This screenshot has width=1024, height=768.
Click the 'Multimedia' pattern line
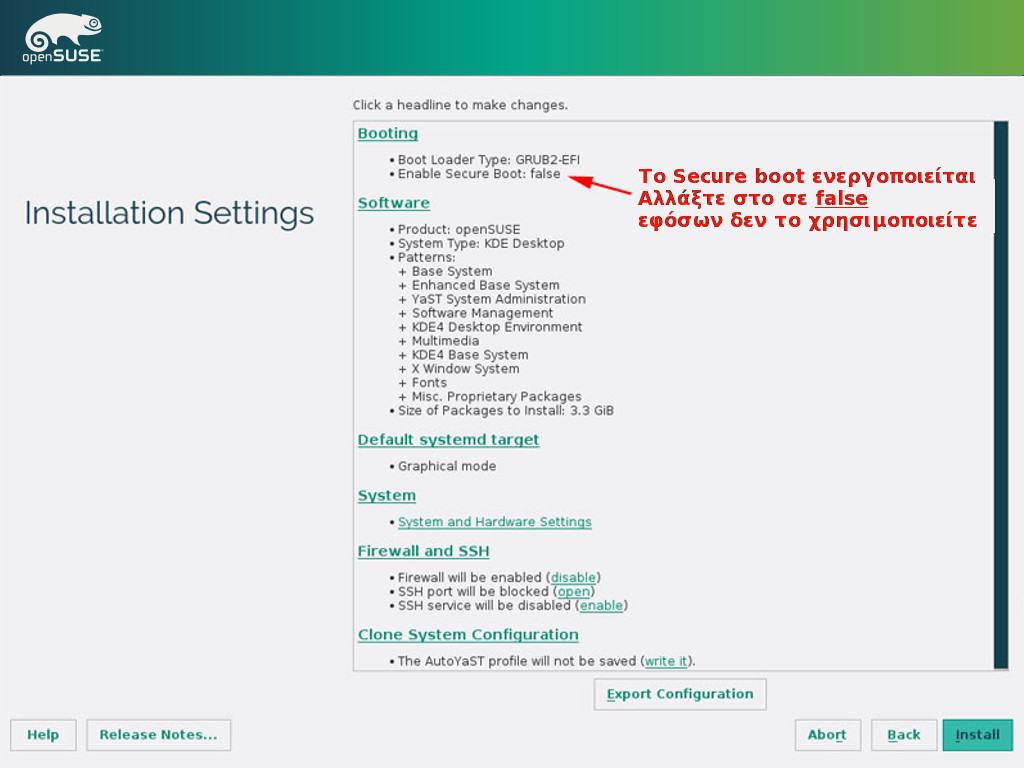445,341
